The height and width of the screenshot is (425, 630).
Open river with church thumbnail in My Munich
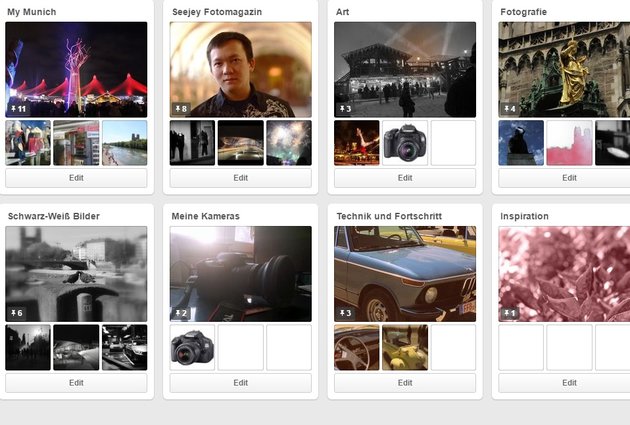tap(125, 143)
